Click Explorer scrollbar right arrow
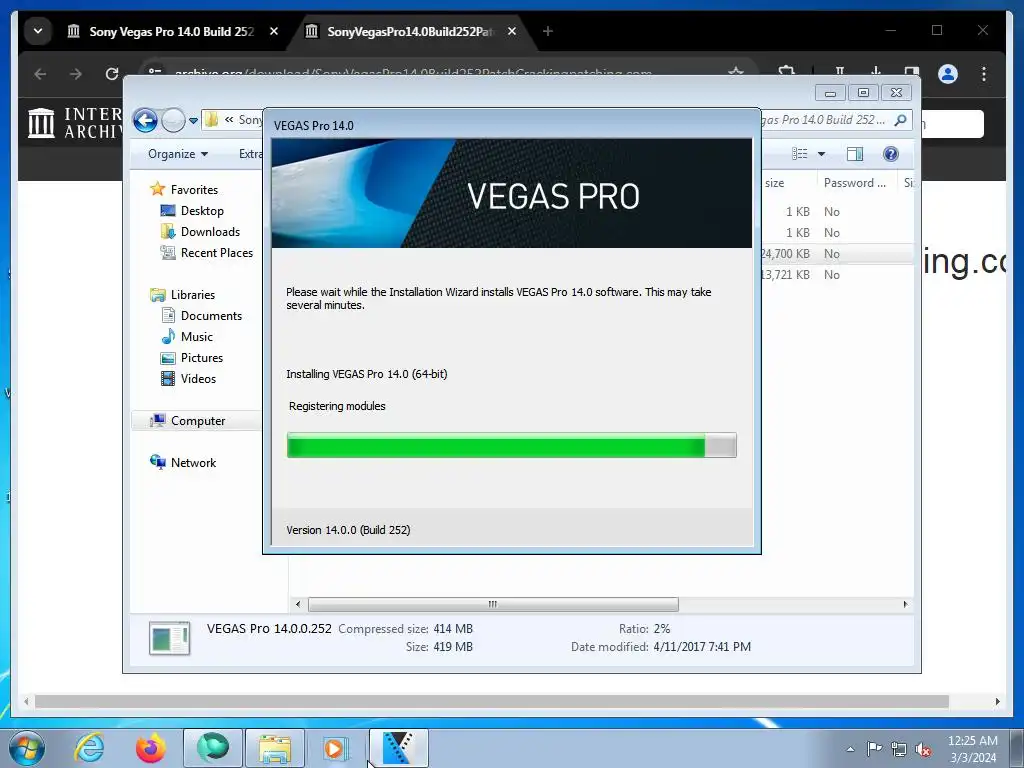 905,604
